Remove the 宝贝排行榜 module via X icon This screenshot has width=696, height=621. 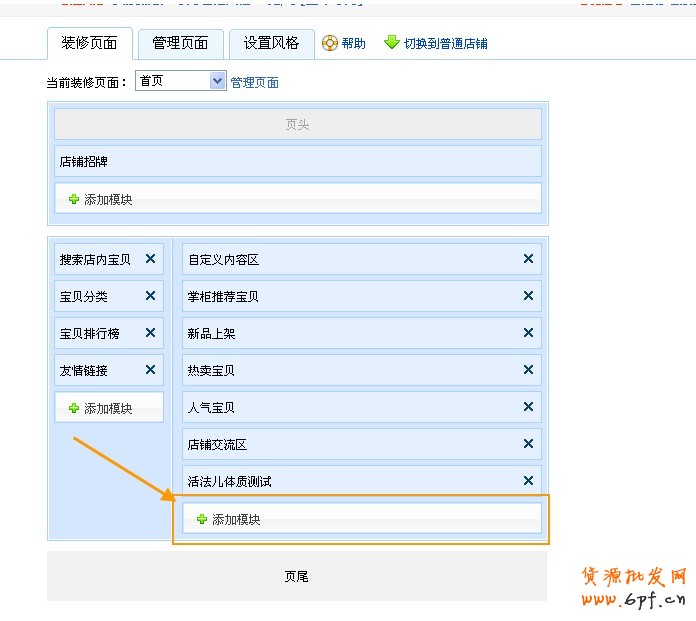pyautogui.click(x=150, y=333)
